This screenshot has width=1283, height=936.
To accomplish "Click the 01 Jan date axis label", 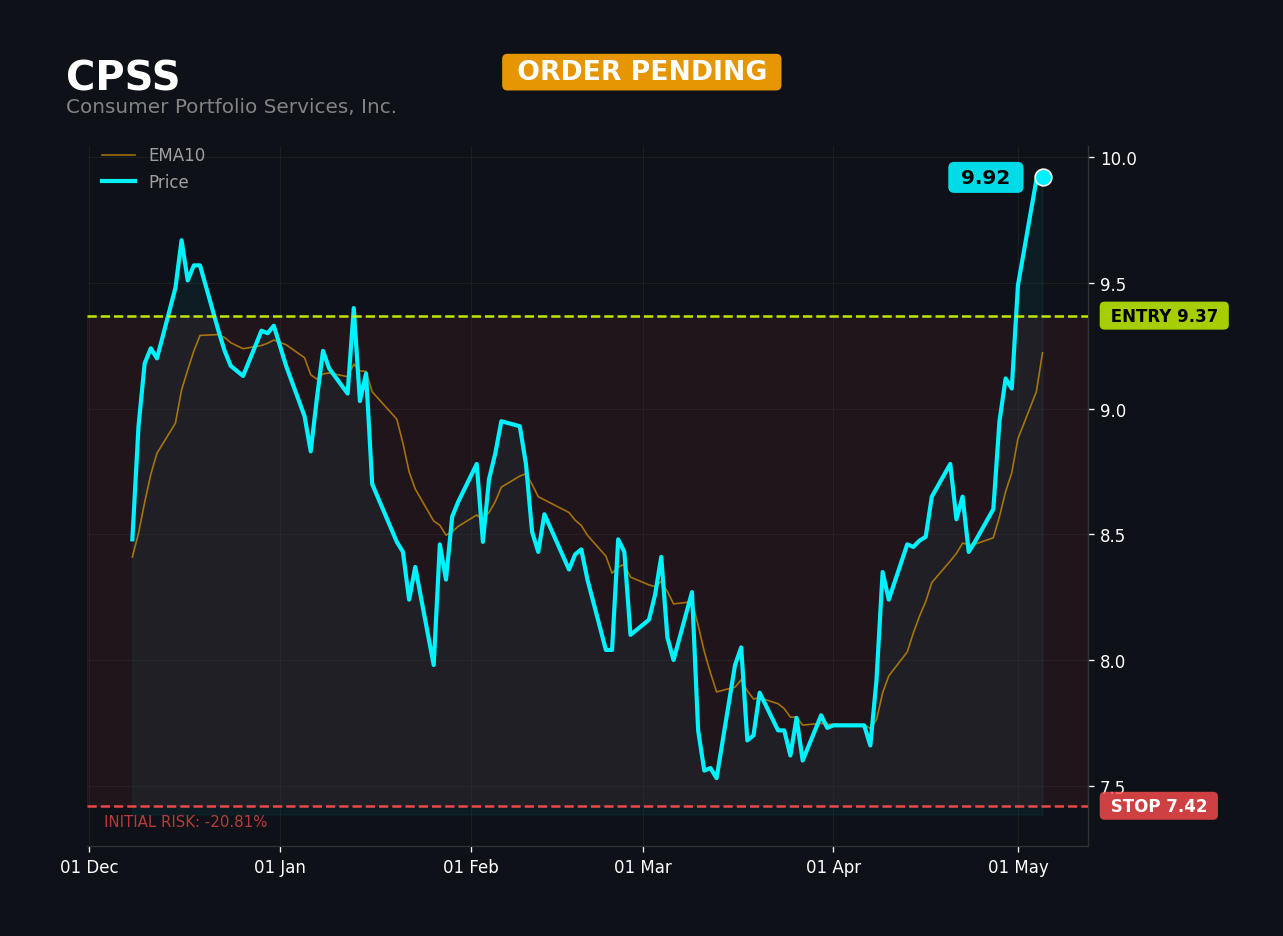I will 280,867.
